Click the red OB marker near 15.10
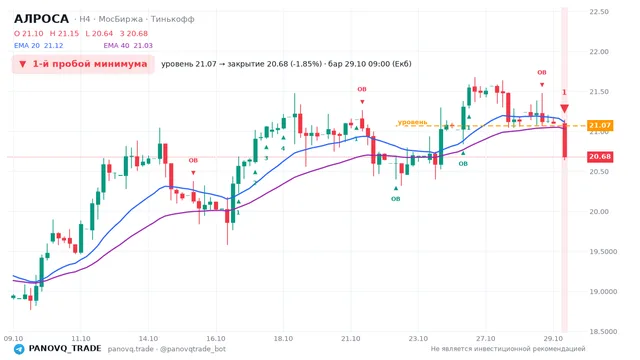The image size is (640, 360). 193,160
